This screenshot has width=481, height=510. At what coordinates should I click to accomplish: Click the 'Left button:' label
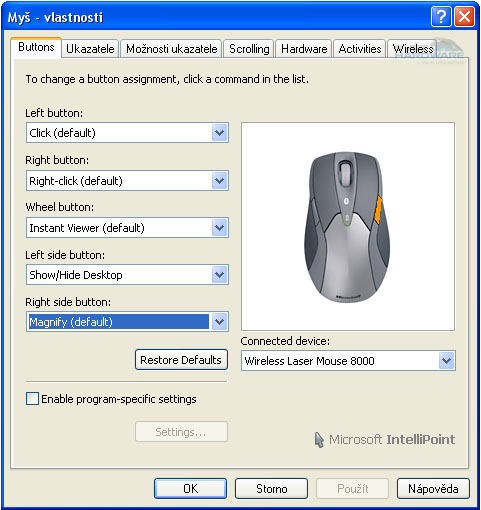pyautogui.click(x=54, y=113)
